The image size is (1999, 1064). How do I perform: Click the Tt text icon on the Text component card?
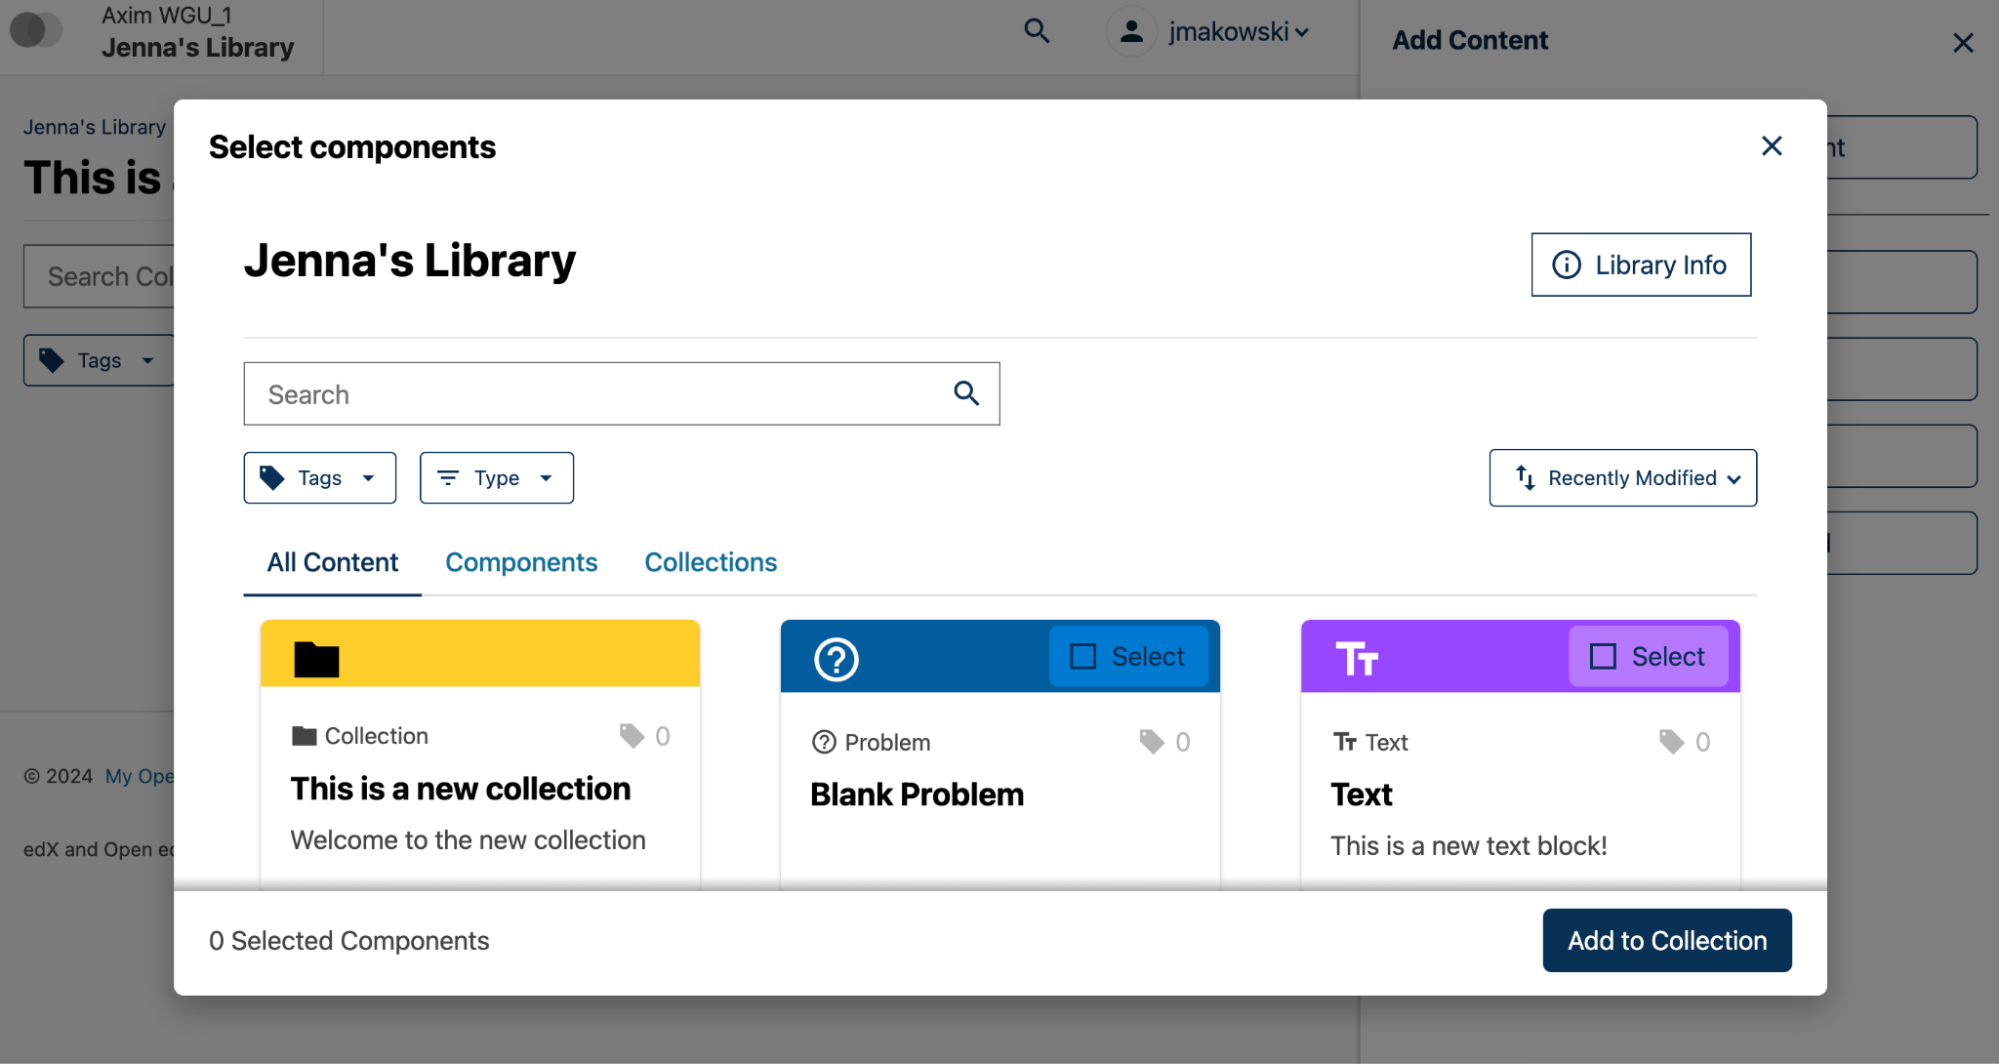(x=1357, y=658)
